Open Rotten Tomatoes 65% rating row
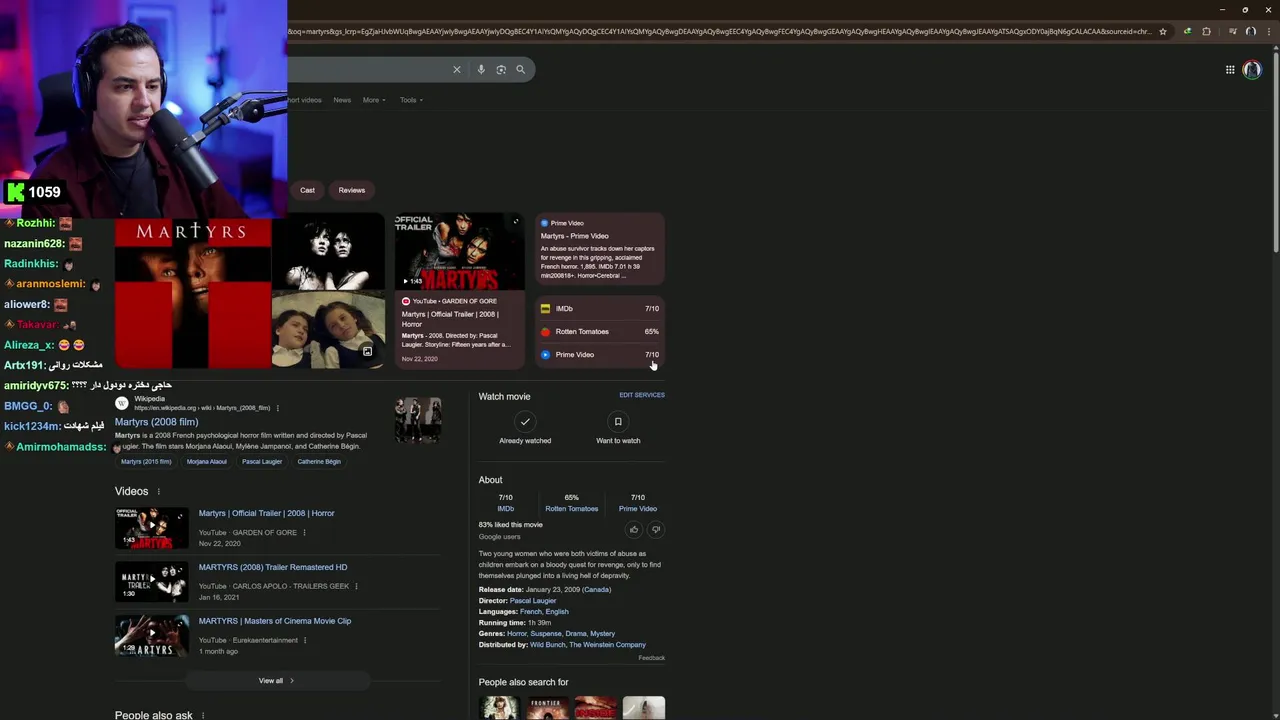This screenshot has width=1280, height=720. [600, 332]
